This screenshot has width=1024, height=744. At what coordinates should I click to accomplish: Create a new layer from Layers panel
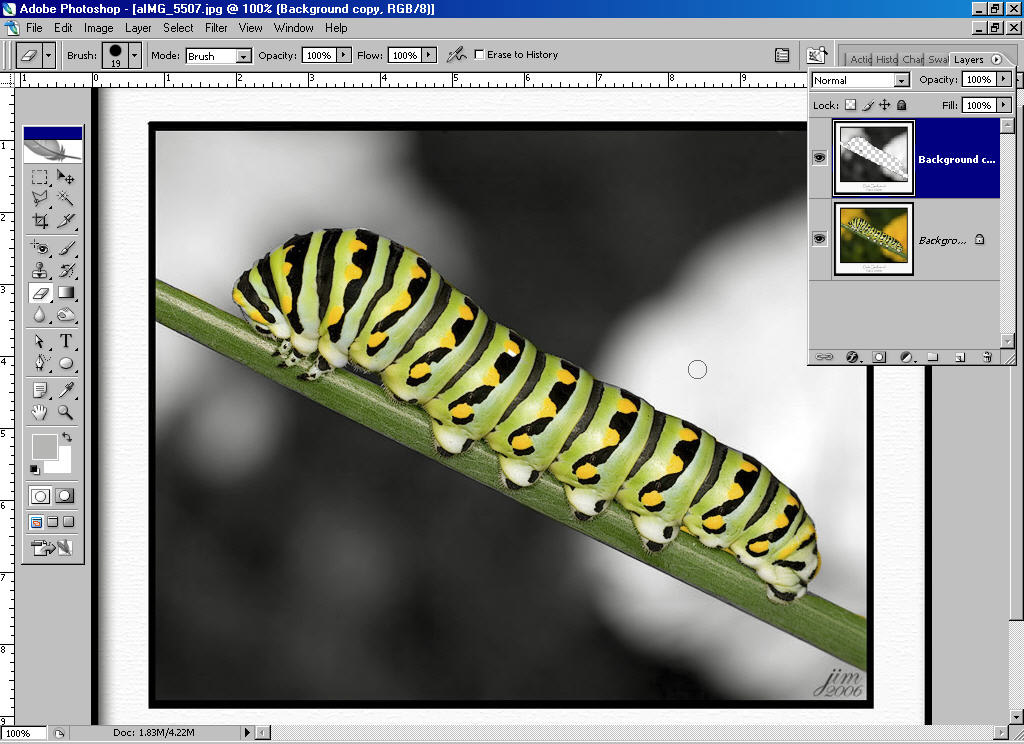[x=959, y=357]
